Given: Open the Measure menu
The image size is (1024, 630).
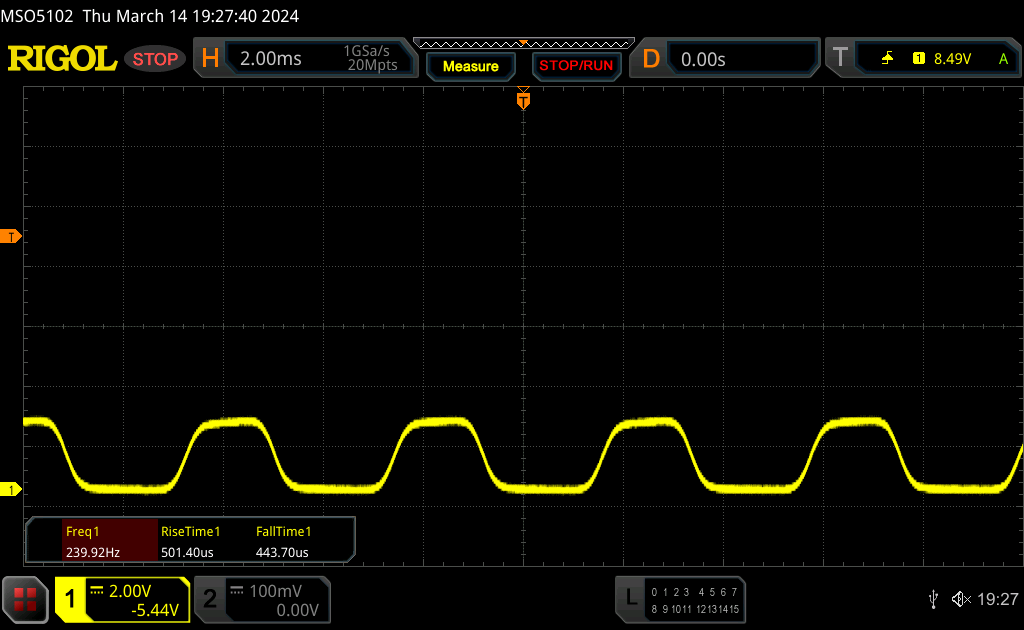Looking at the screenshot, I should [470, 67].
